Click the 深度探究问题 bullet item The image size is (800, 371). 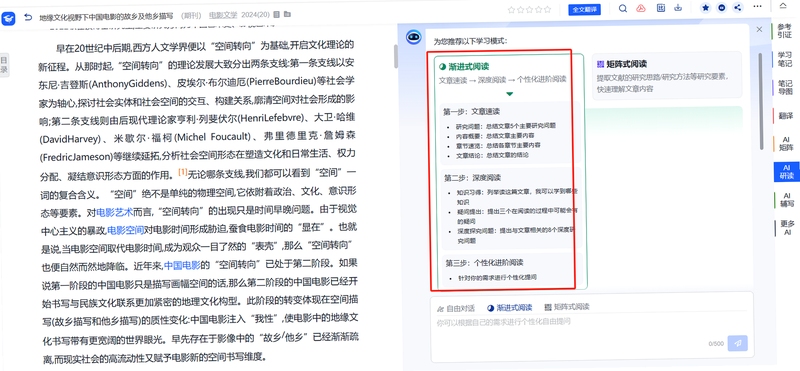coord(516,235)
